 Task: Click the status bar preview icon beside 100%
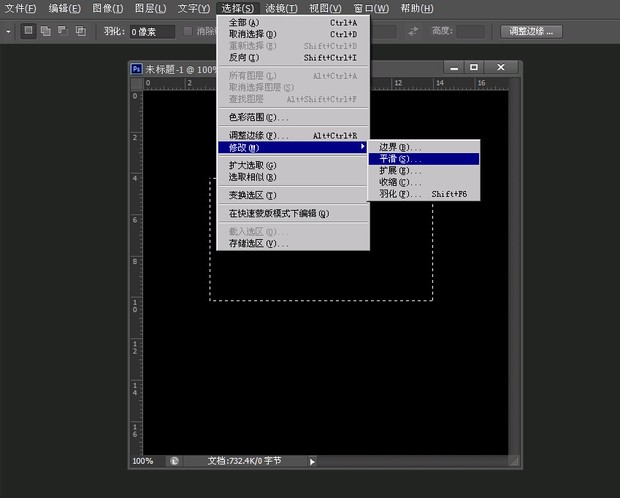tap(174, 461)
